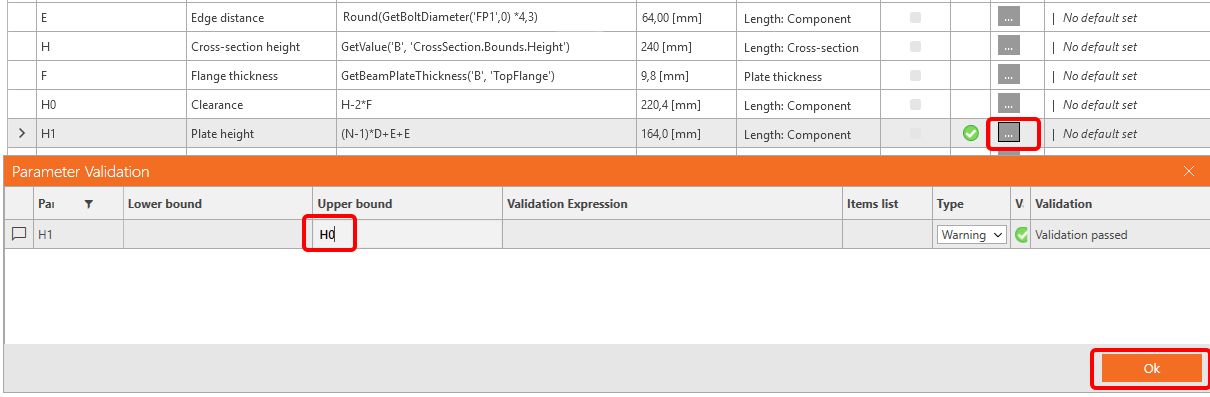Open validation dialog for Edge distance row
This screenshot has width=1210, height=397.
coord(1009,17)
